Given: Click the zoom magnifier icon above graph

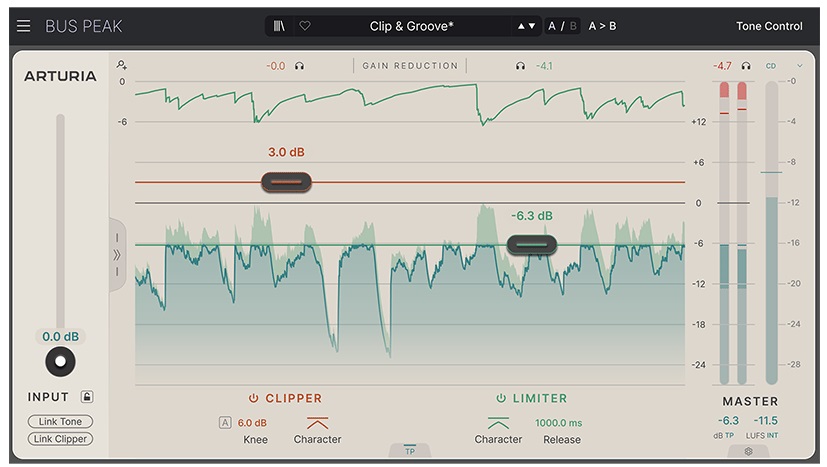Looking at the screenshot, I should click(122, 65).
